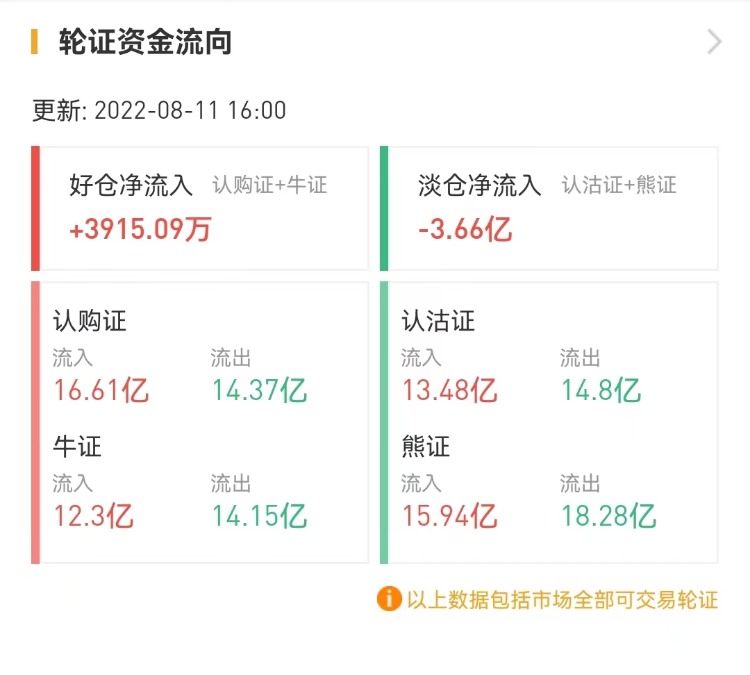Select the +3915.09万 net inflow value
Screen dimensions: 750x675
pyautogui.click(x=141, y=229)
